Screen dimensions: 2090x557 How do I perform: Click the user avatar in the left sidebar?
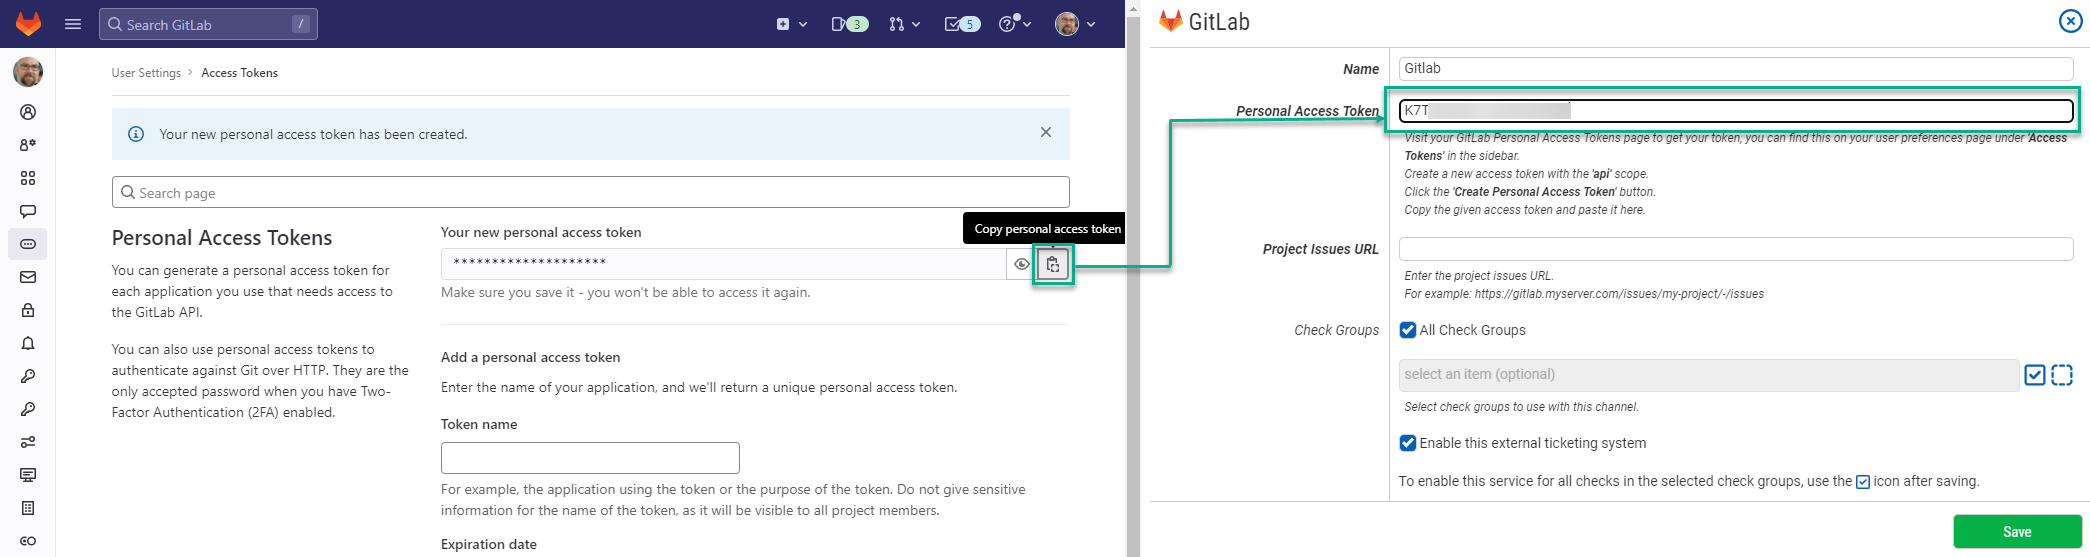pyautogui.click(x=28, y=72)
